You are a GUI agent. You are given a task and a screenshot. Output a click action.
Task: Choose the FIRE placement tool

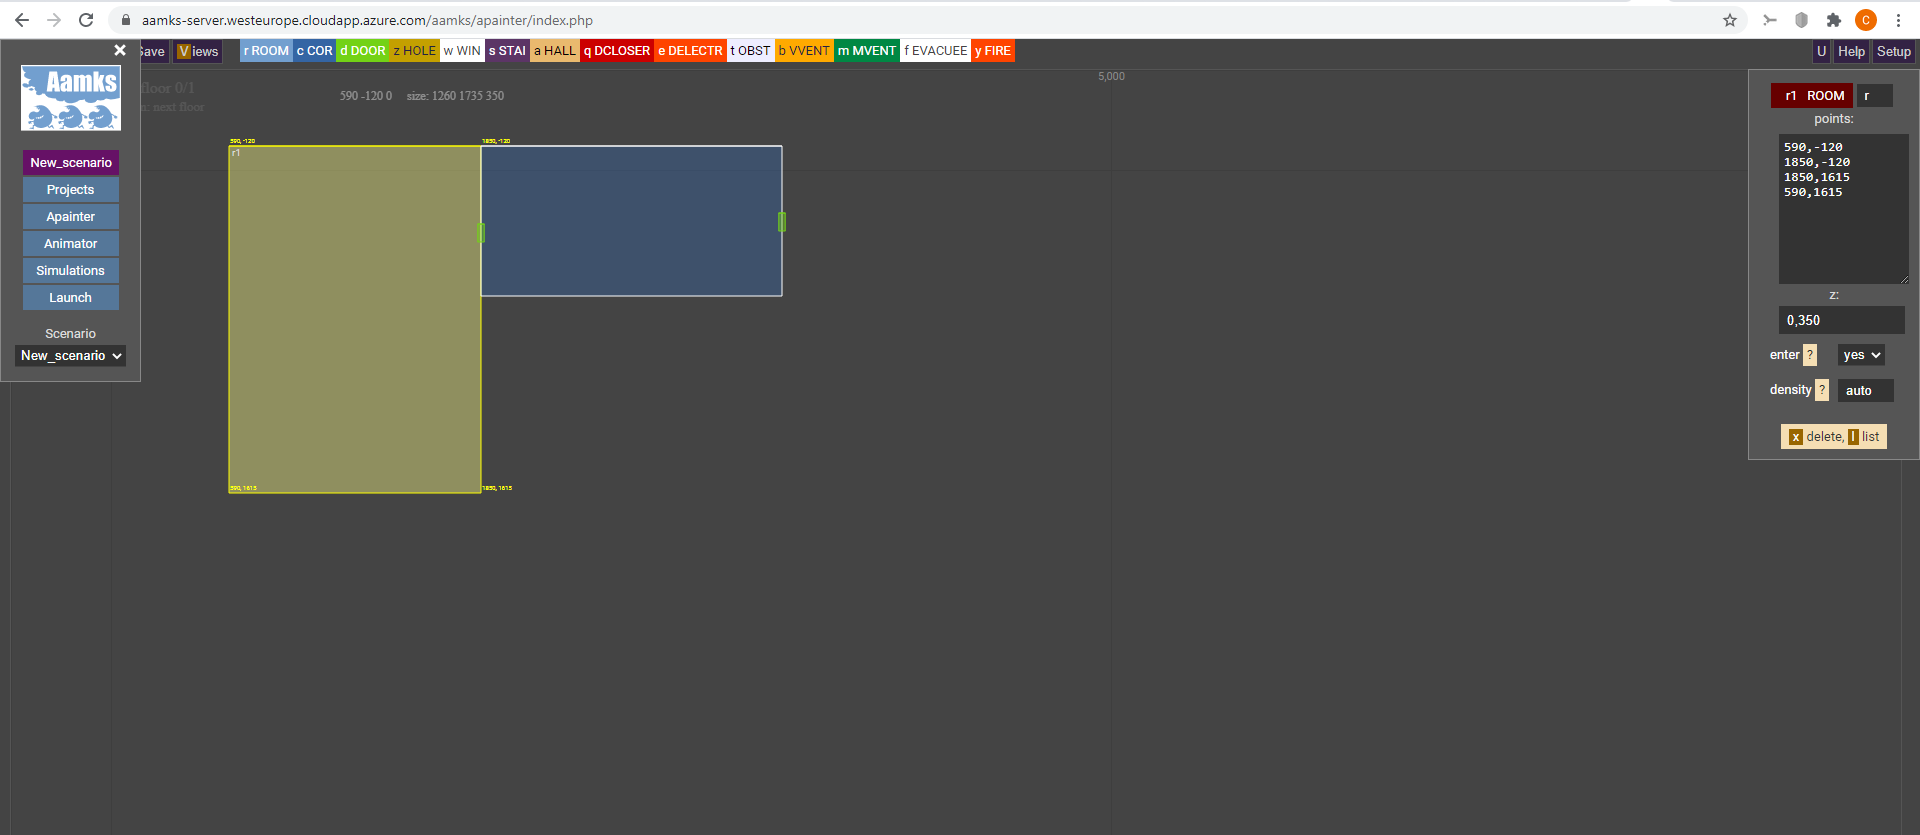tap(993, 51)
